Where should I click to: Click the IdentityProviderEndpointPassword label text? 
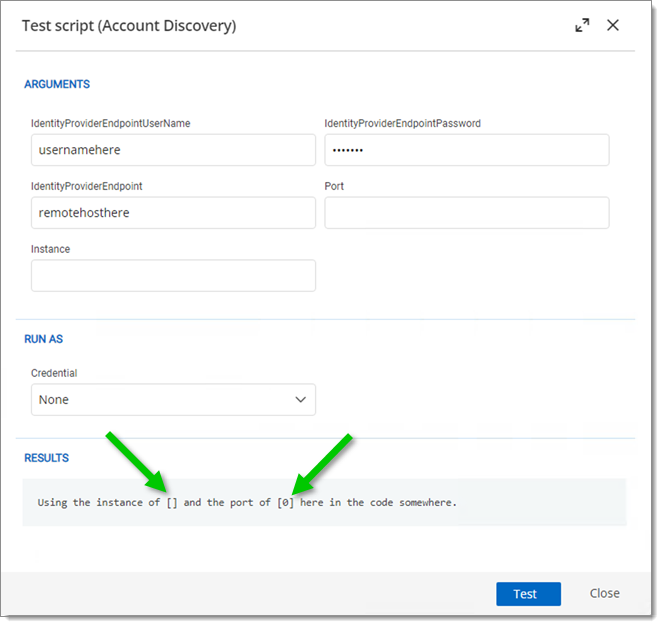402,123
